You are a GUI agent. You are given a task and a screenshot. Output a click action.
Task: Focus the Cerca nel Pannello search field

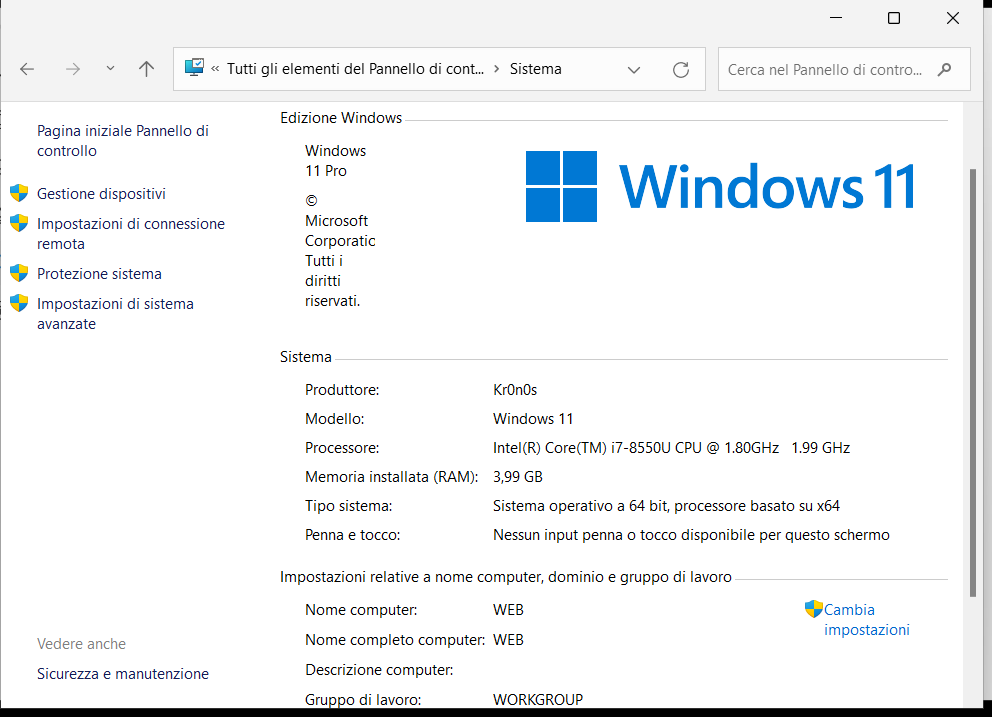click(x=844, y=69)
